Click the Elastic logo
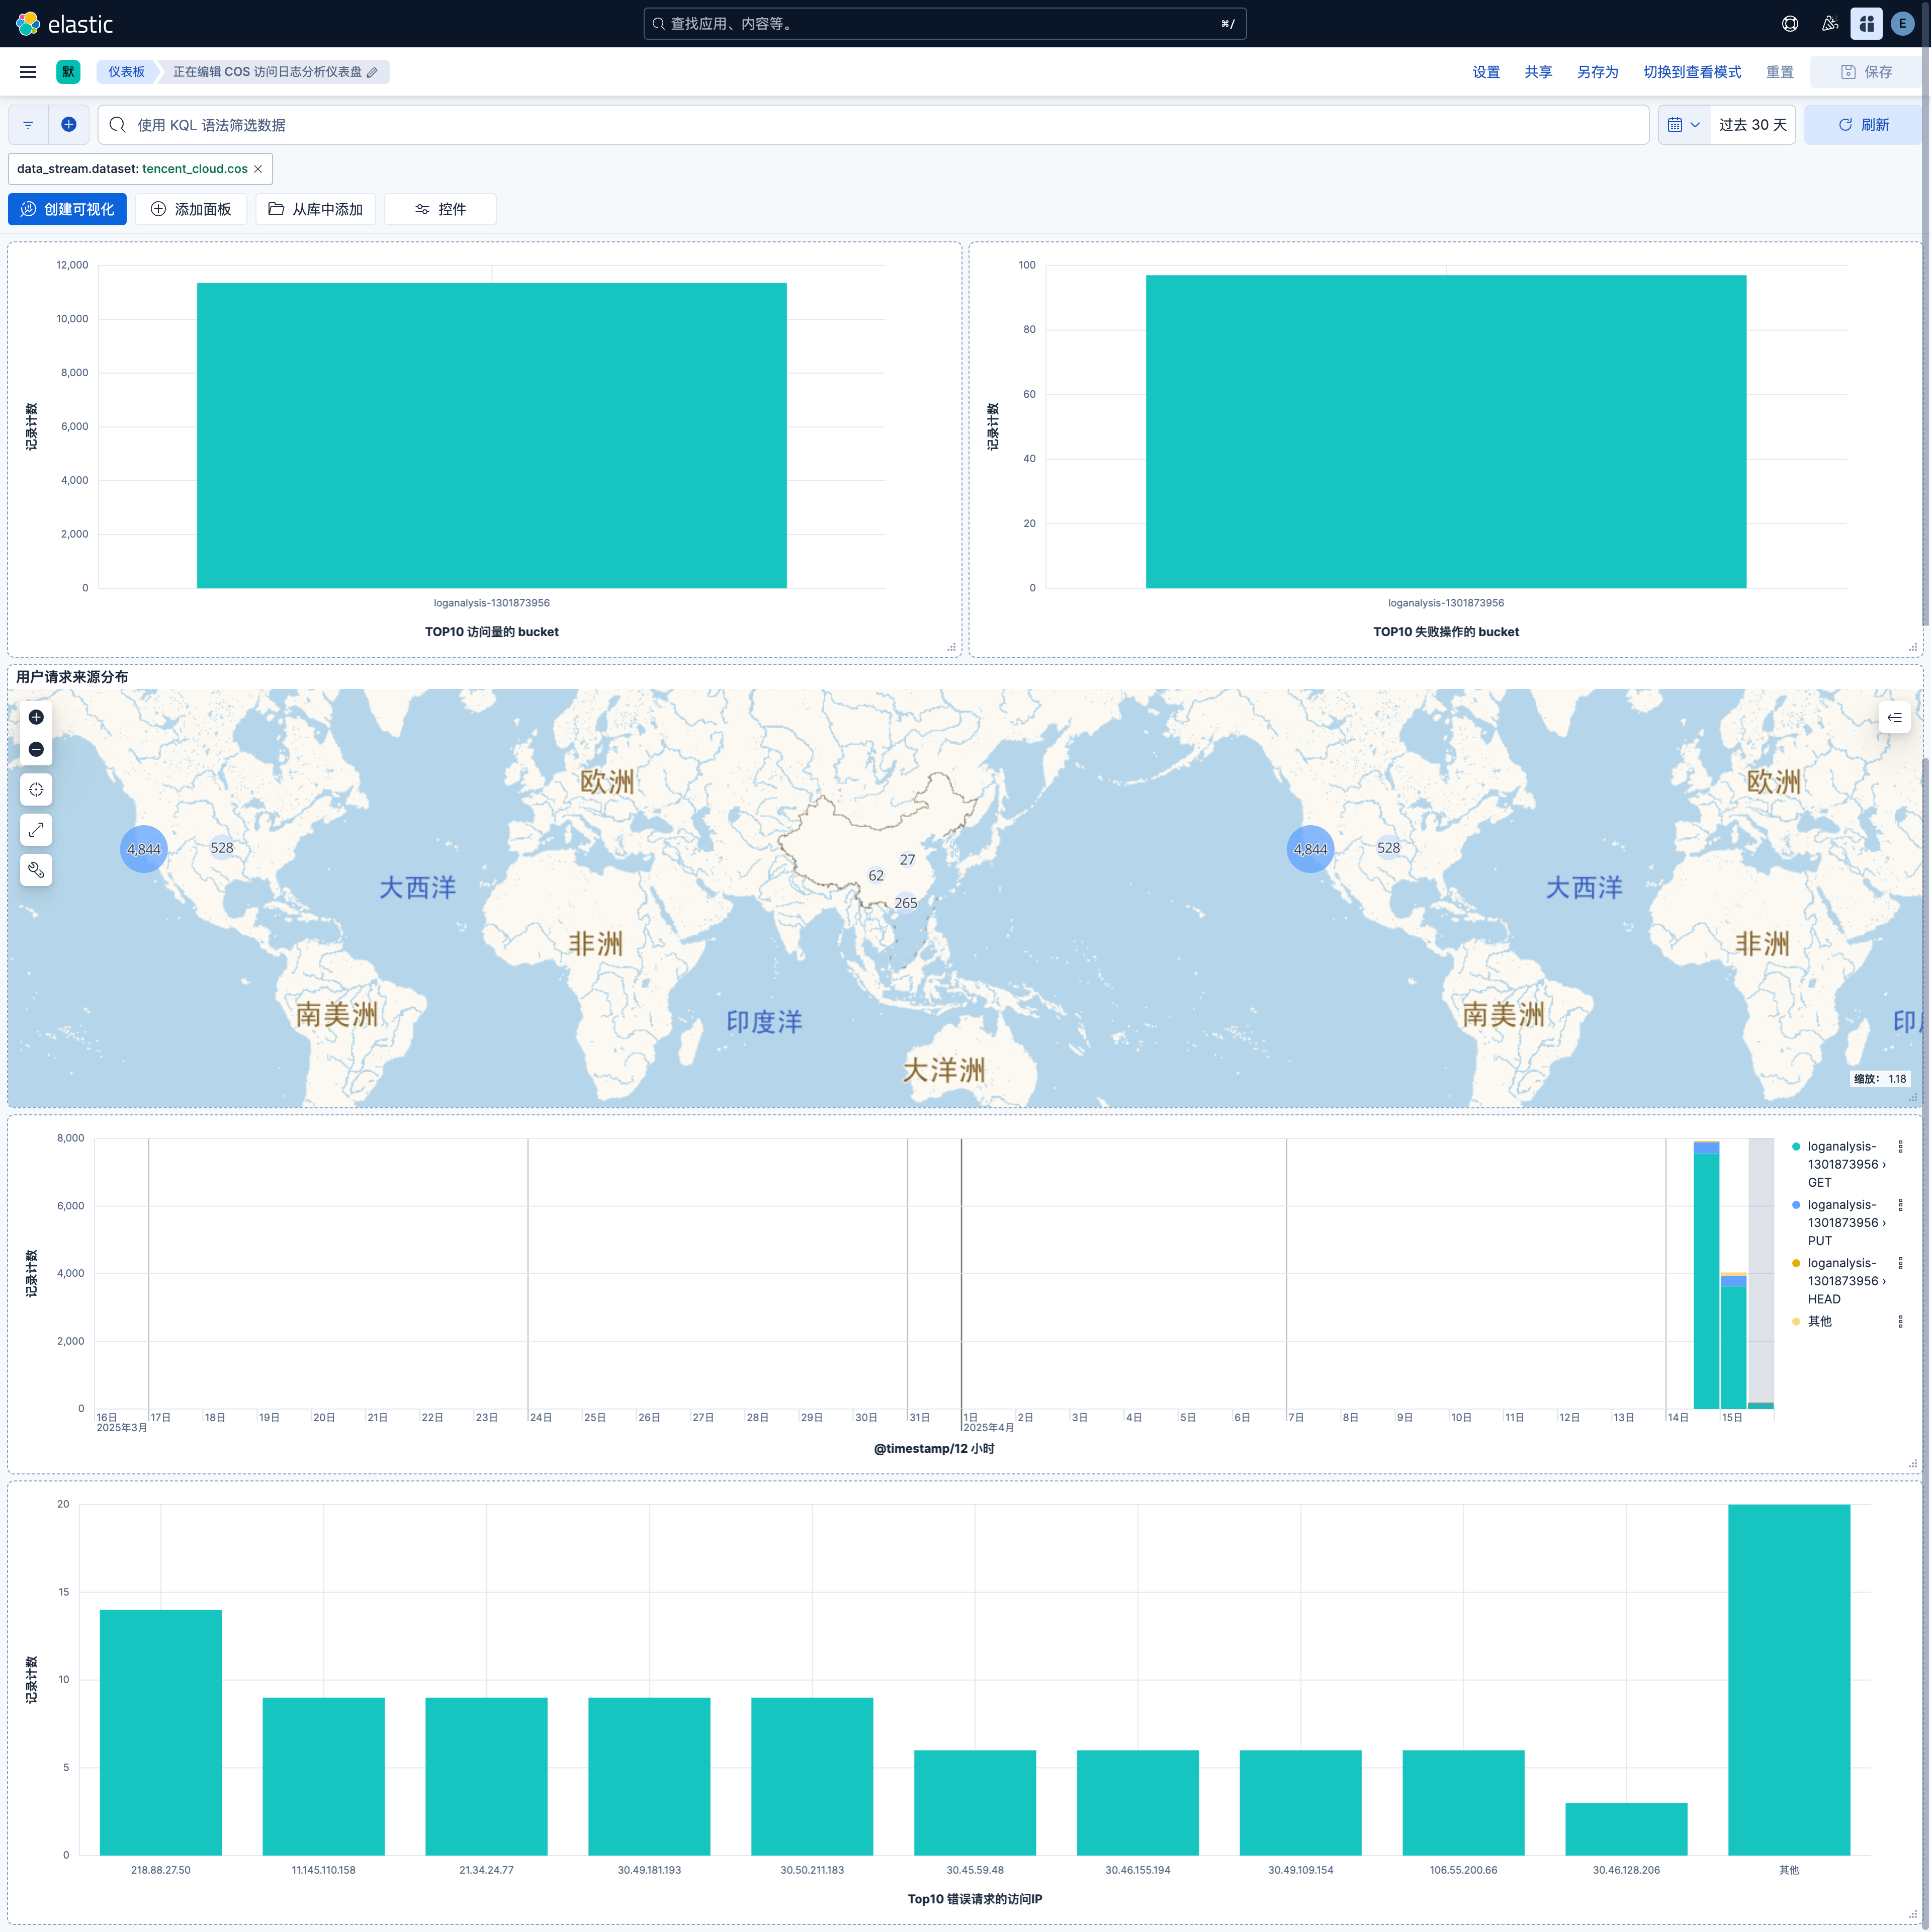The image size is (1931, 1932). click(x=64, y=23)
